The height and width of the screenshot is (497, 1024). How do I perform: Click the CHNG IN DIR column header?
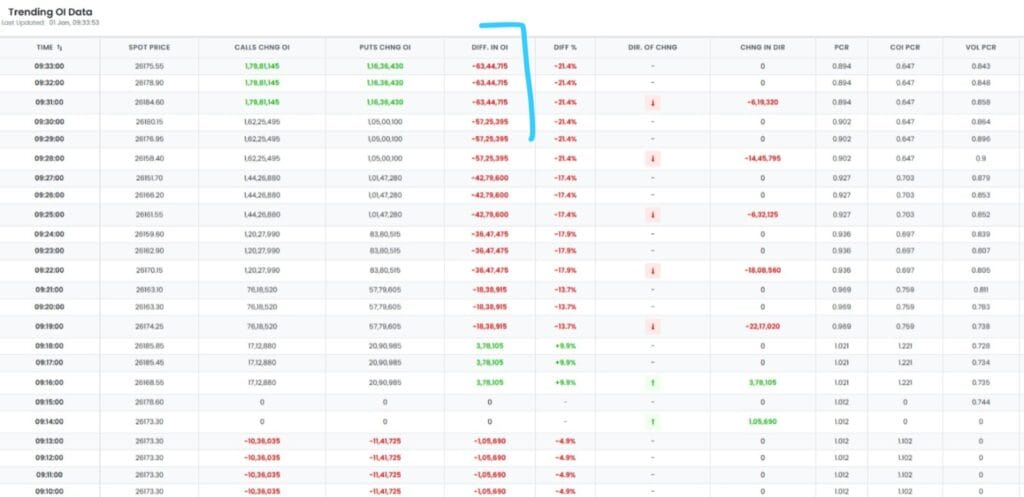point(762,47)
